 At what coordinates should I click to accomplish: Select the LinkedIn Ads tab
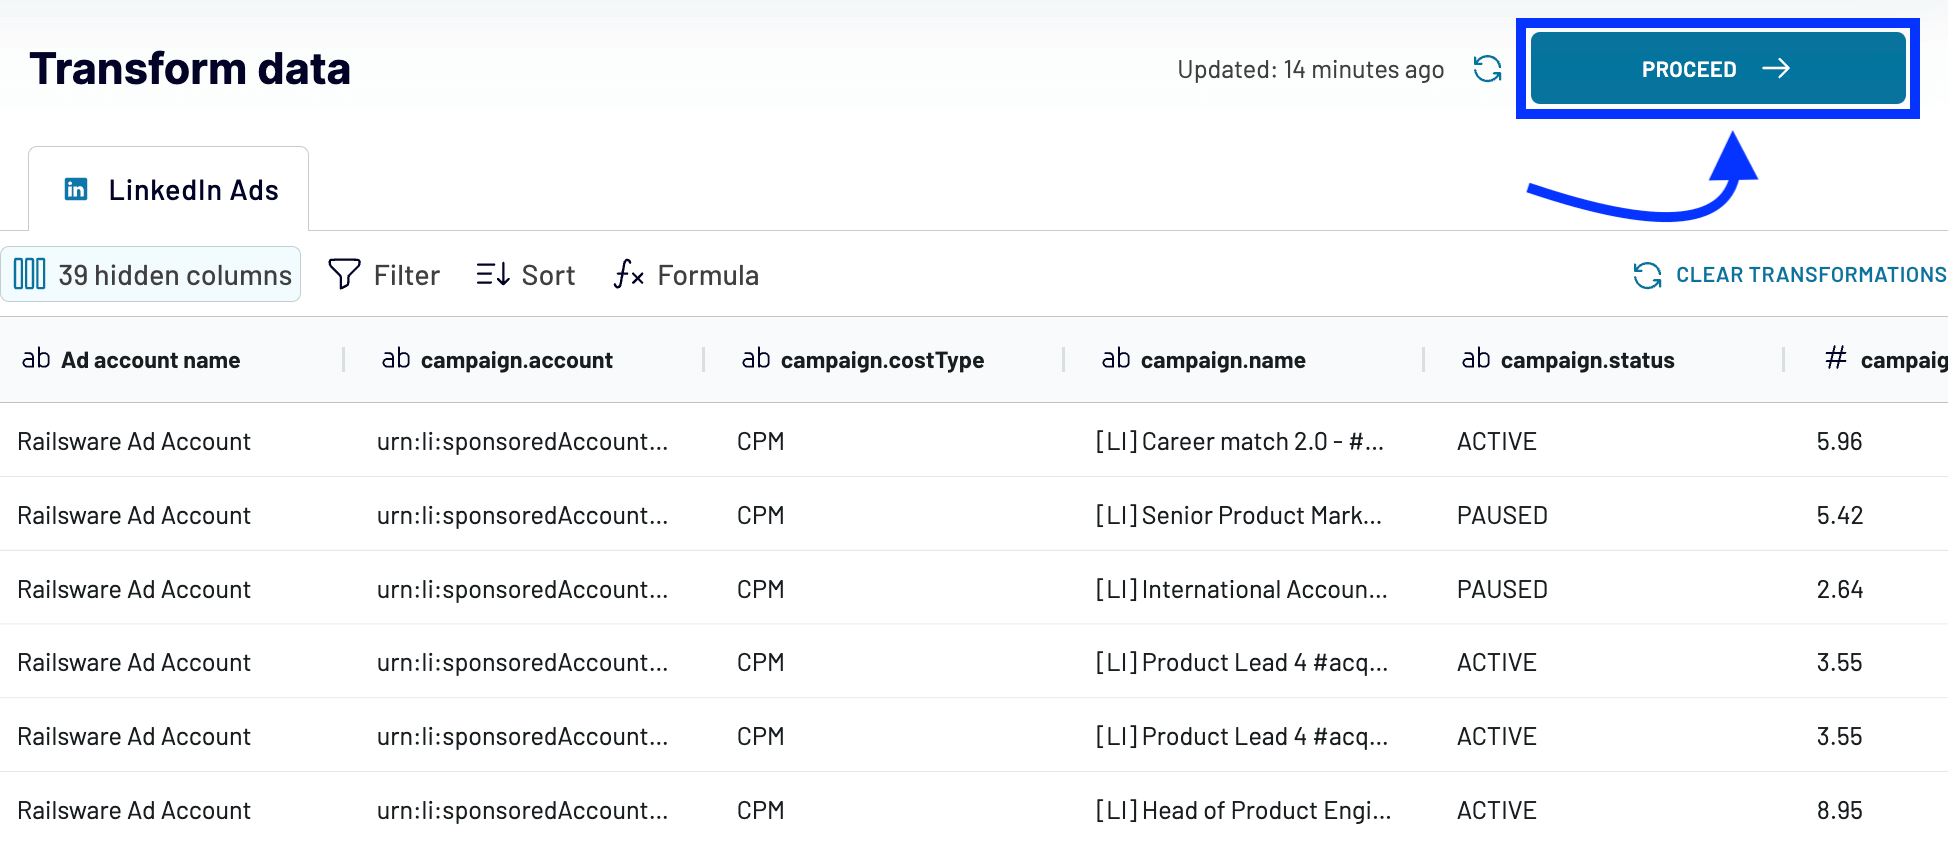click(169, 189)
